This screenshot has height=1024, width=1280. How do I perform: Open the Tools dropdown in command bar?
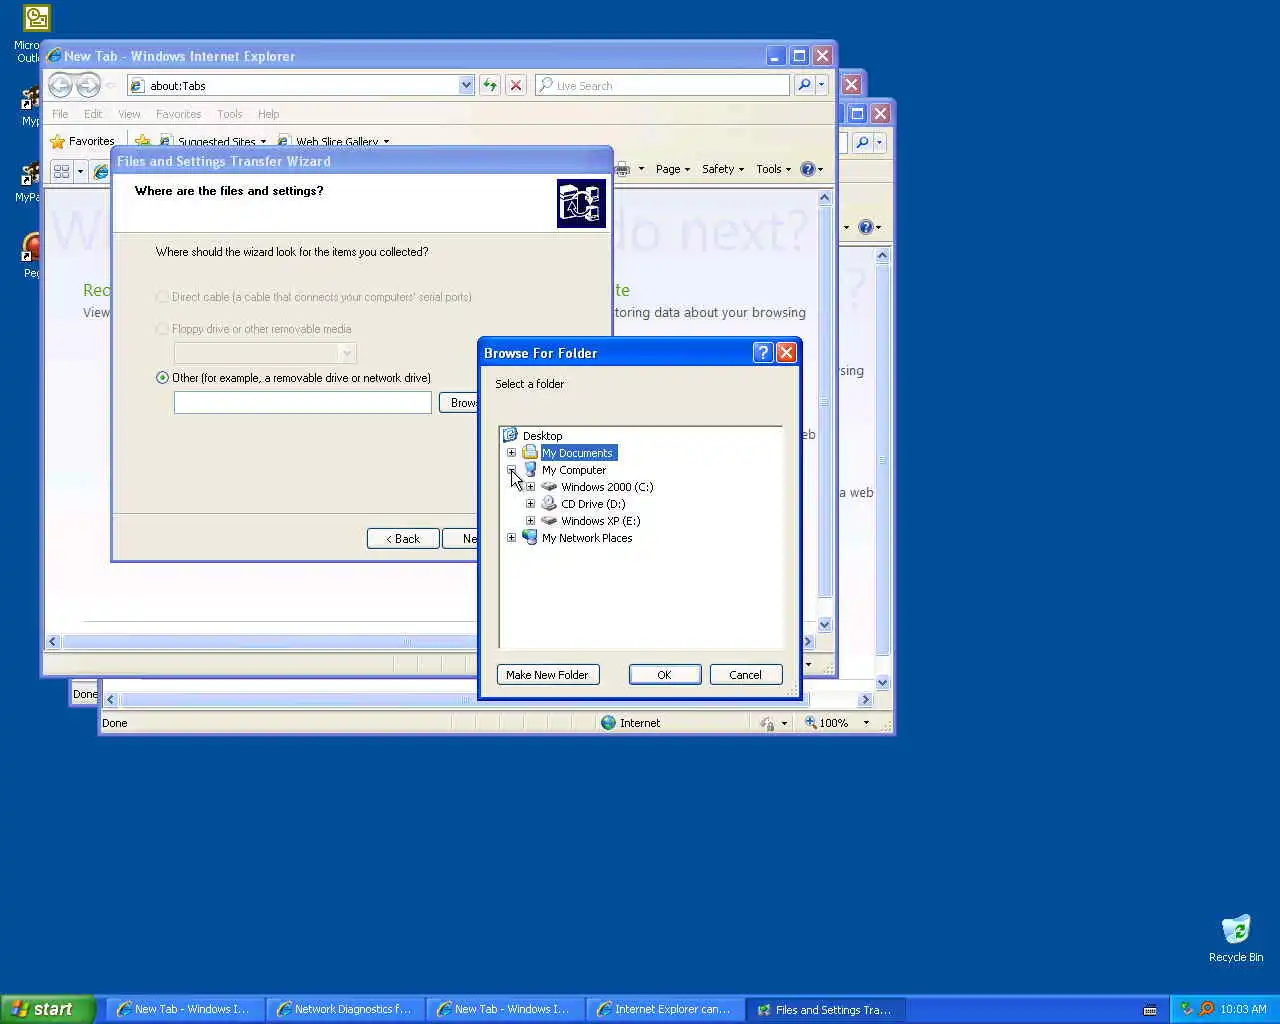774,169
